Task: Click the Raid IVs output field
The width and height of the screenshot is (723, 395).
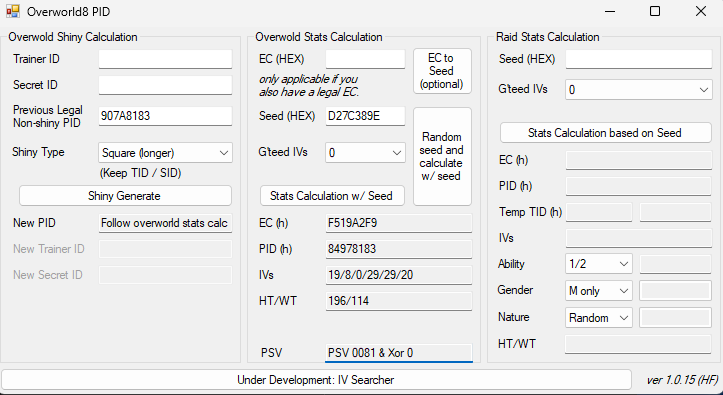Action: pyautogui.click(x=639, y=238)
